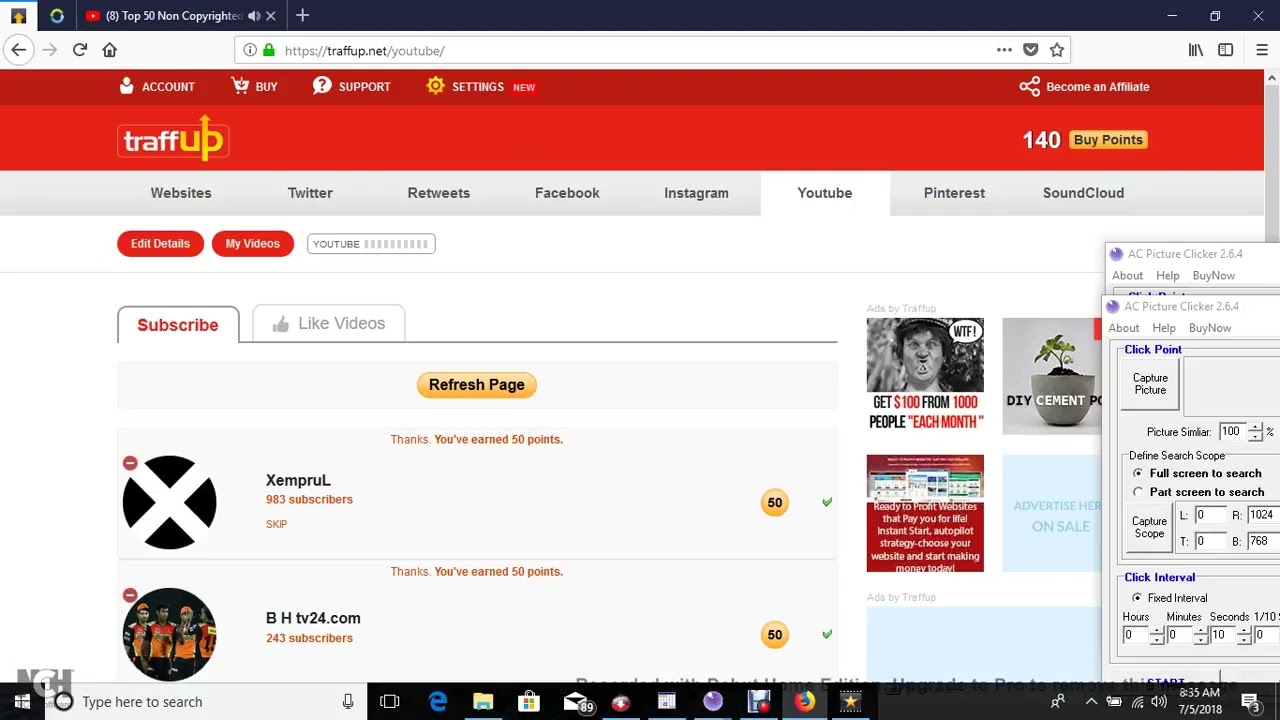Switch to the Facebook tab
This screenshot has width=1280, height=720.
click(x=567, y=193)
